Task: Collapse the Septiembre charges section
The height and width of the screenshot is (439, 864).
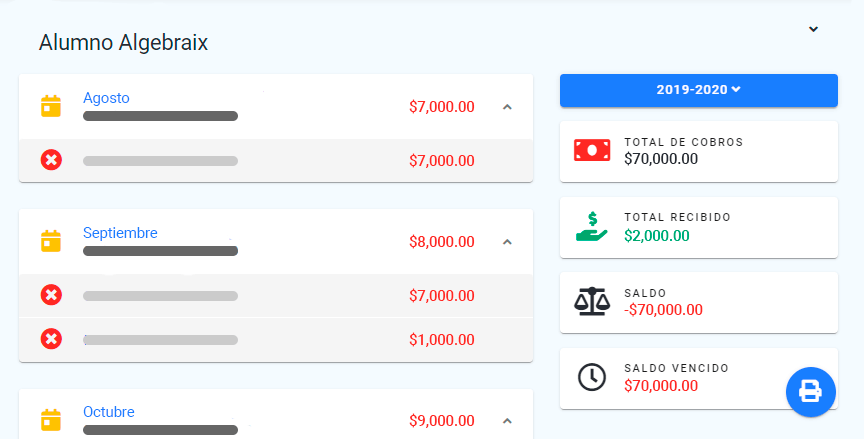Action: [507, 241]
